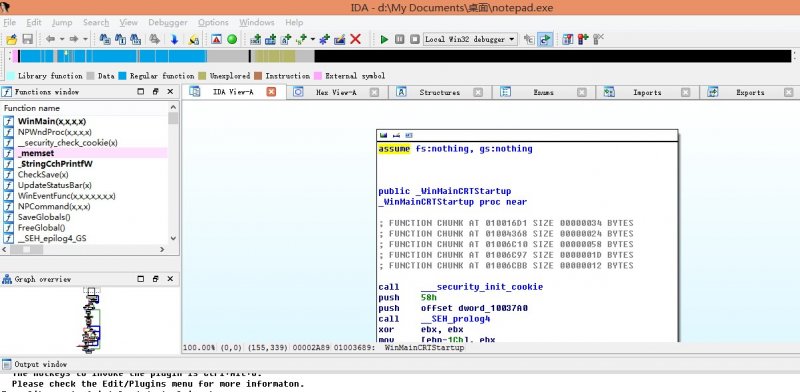
Task: Open the Debugger menu
Action: tap(168, 22)
